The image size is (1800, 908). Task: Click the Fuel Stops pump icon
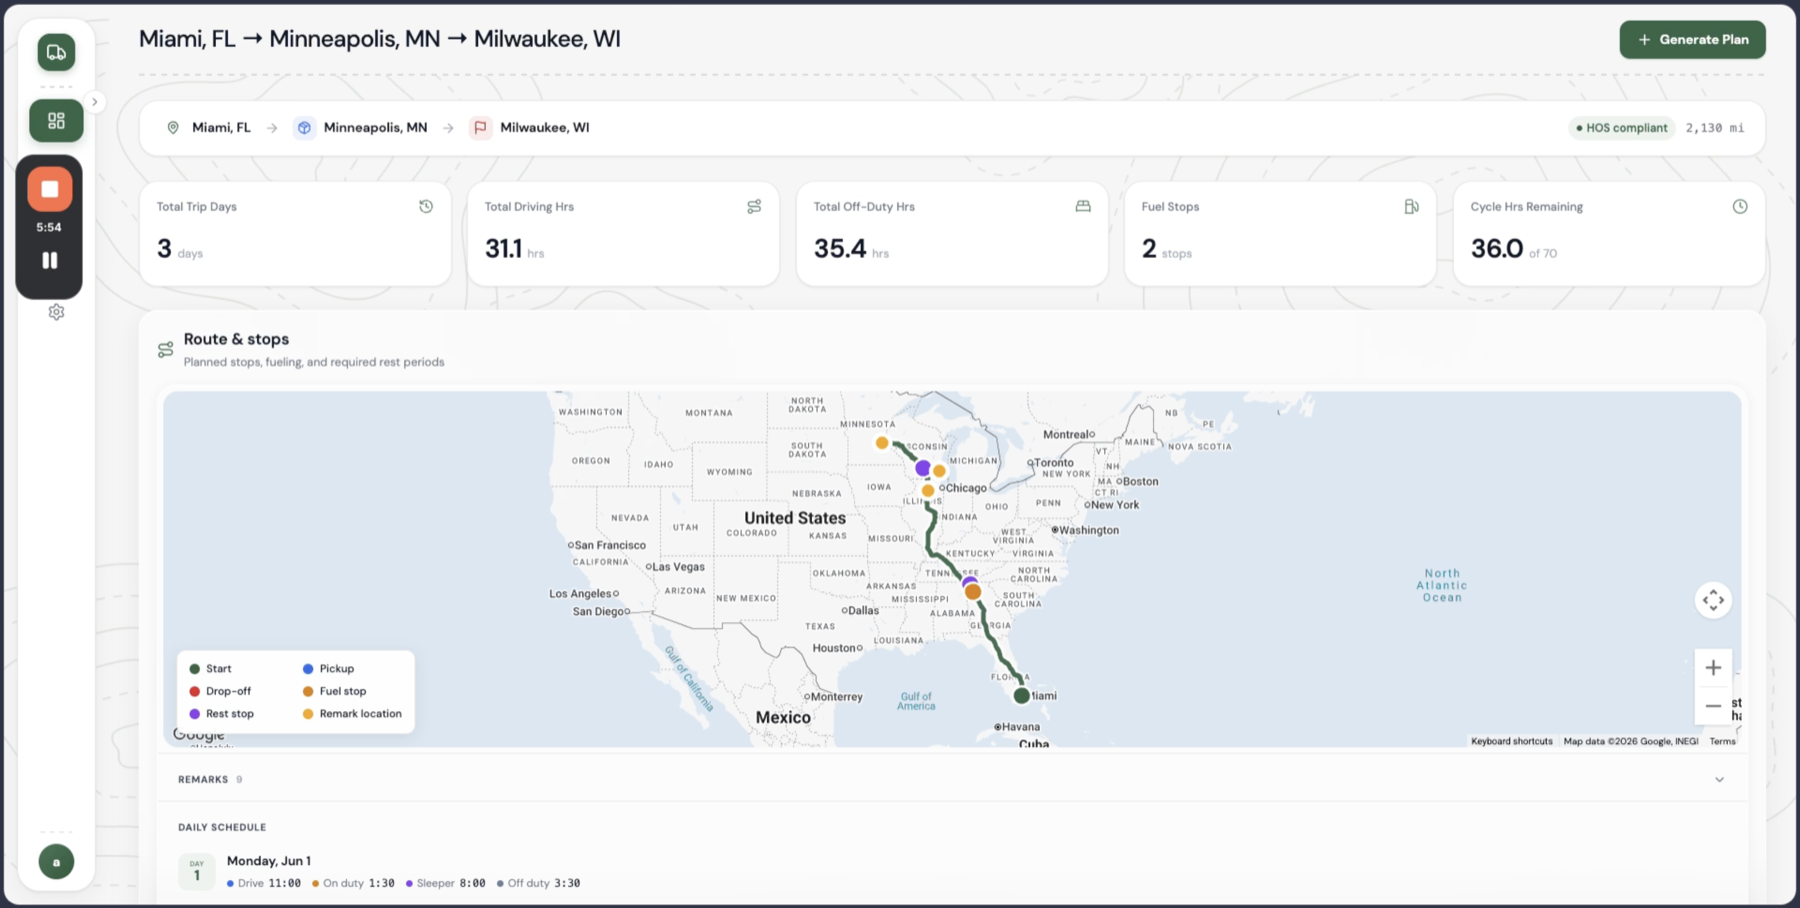click(x=1411, y=206)
